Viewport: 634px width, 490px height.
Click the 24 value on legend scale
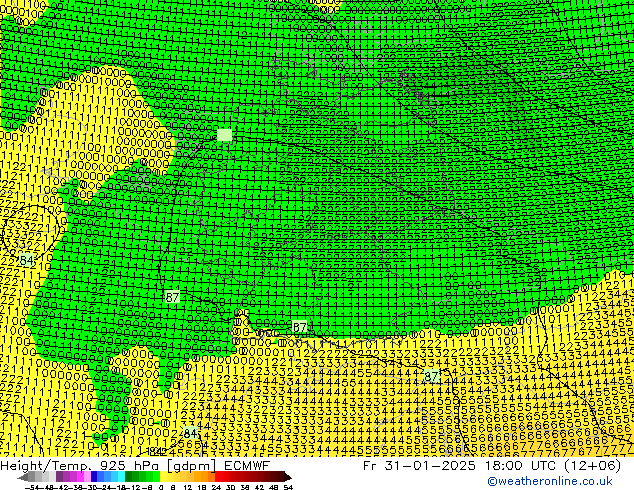click(x=216, y=488)
